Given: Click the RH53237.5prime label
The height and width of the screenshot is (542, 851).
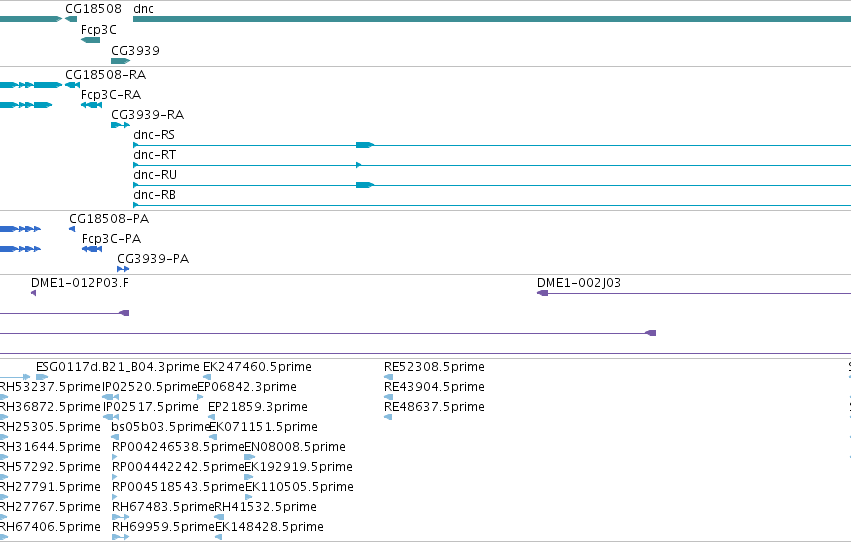Looking at the screenshot, I should point(50,387).
